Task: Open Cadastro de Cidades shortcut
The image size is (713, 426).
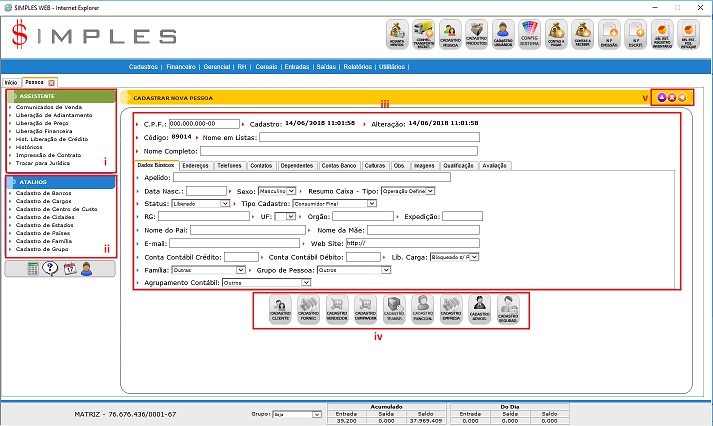Action: click(x=44, y=216)
